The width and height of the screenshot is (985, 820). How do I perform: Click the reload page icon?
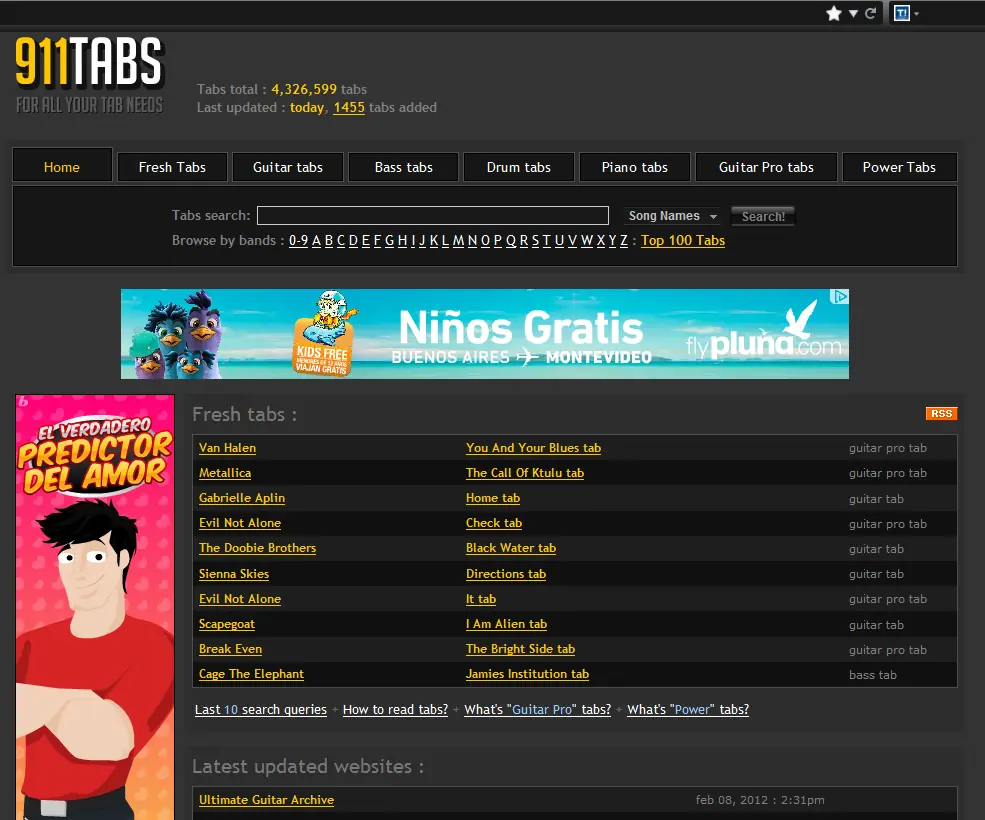click(871, 13)
